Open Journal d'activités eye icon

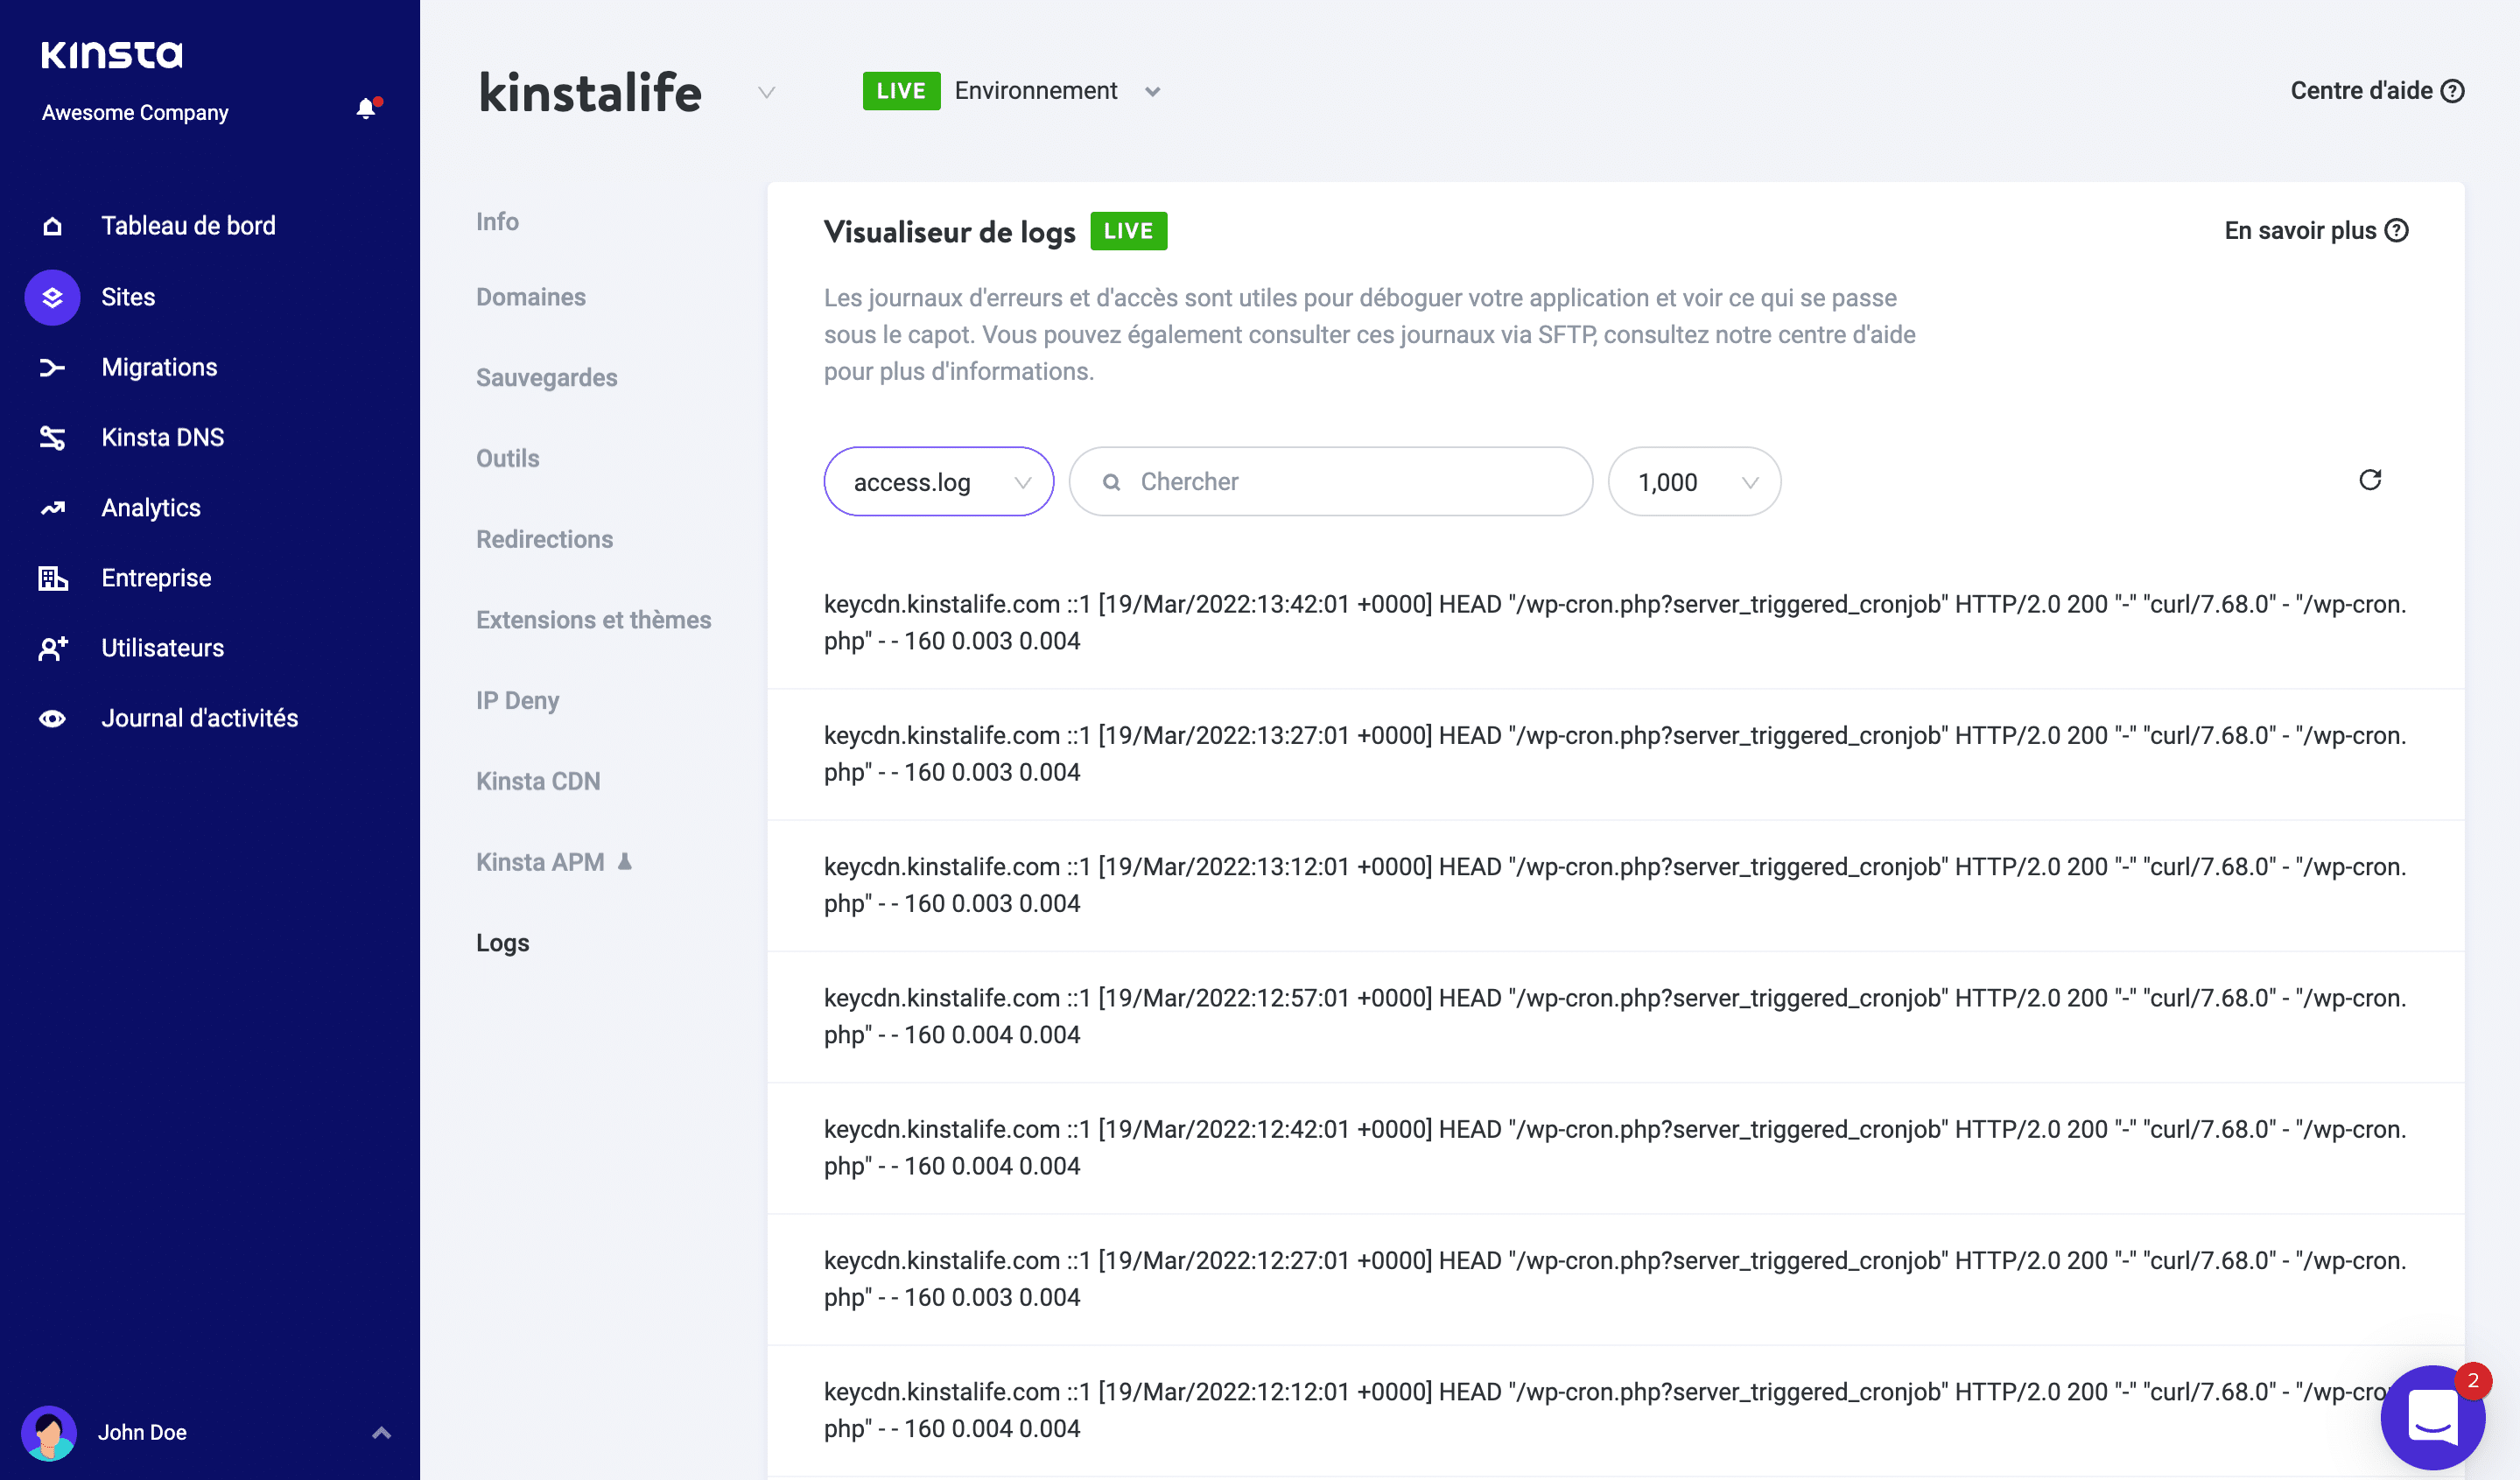(51, 718)
